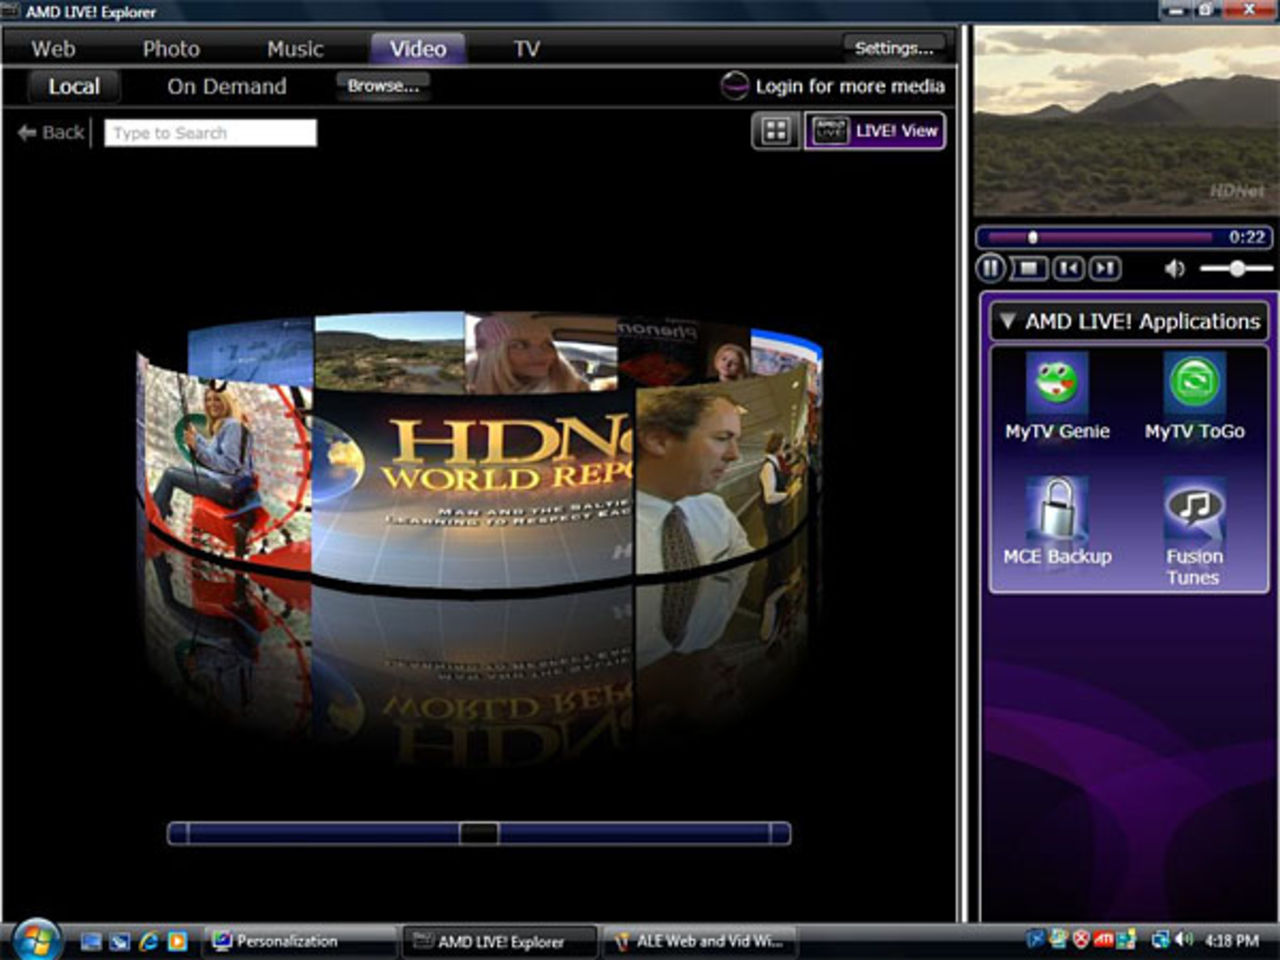Stop video playback
Viewport: 1280px width, 960px height.
click(x=1028, y=268)
